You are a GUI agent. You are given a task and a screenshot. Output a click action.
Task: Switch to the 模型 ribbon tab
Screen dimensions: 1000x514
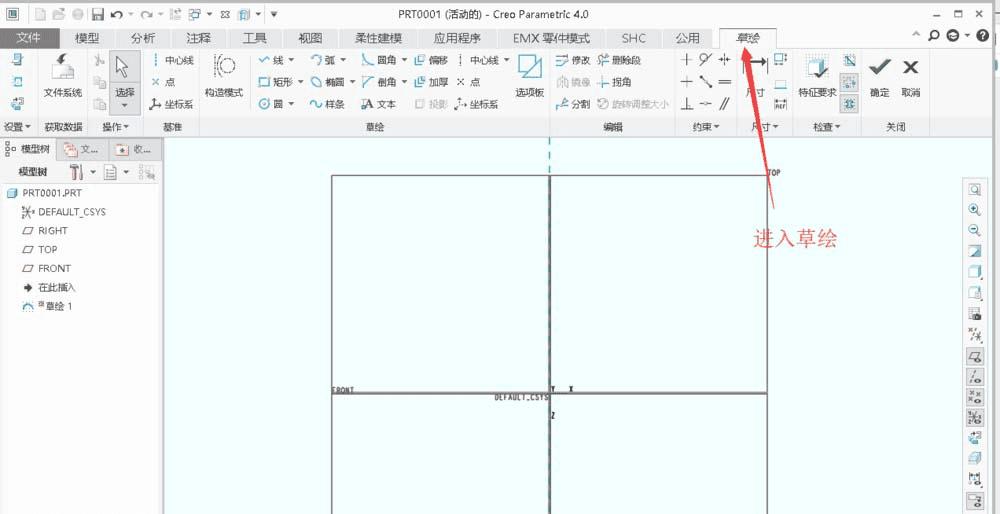(x=87, y=38)
